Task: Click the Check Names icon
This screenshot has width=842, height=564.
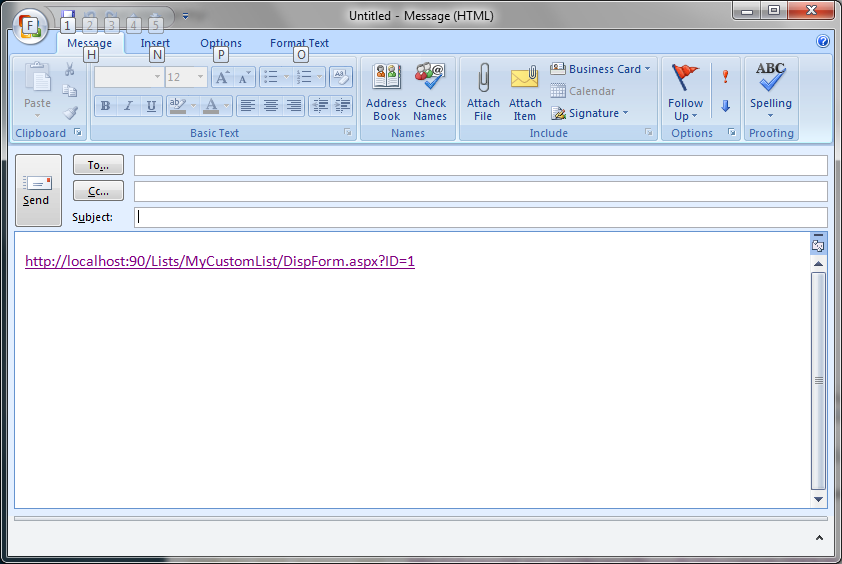Action: (430, 78)
